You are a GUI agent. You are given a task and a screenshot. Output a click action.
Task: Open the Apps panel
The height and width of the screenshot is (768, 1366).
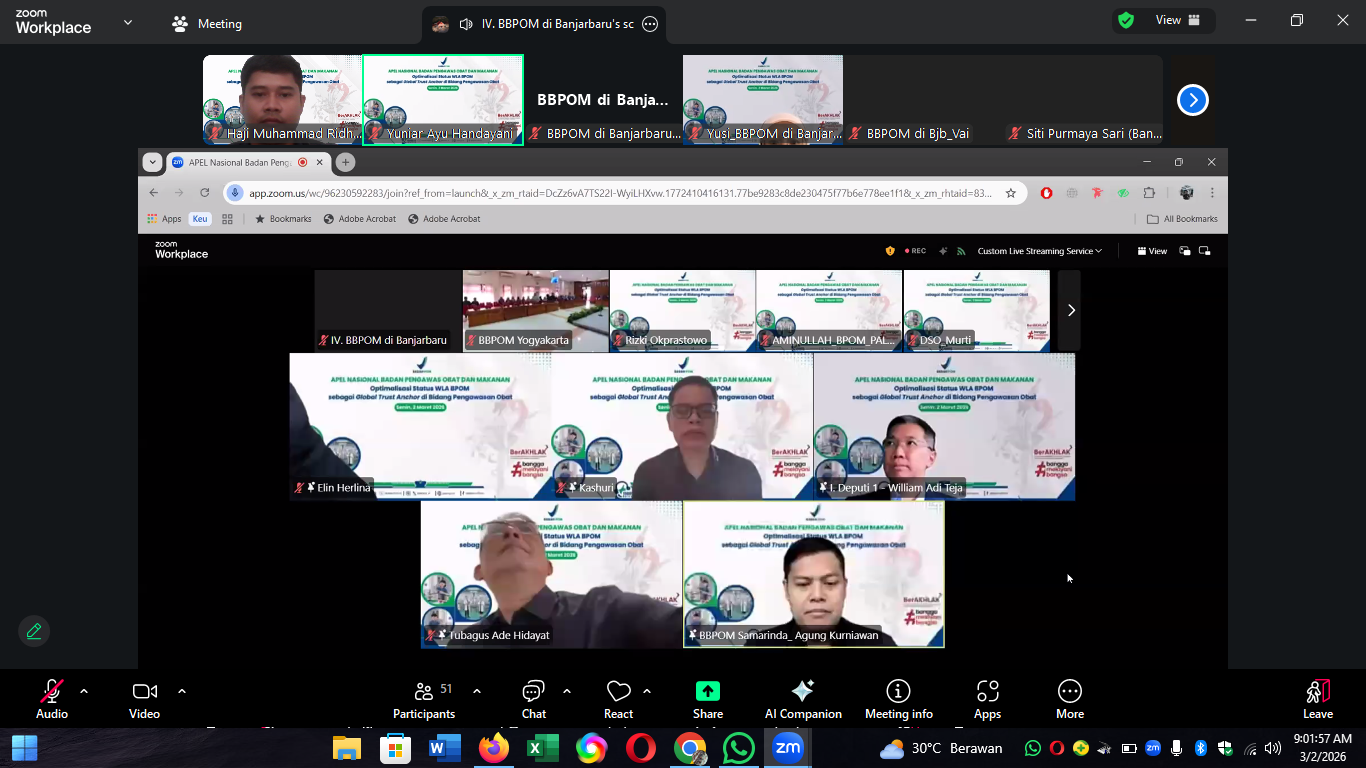[x=987, y=699]
